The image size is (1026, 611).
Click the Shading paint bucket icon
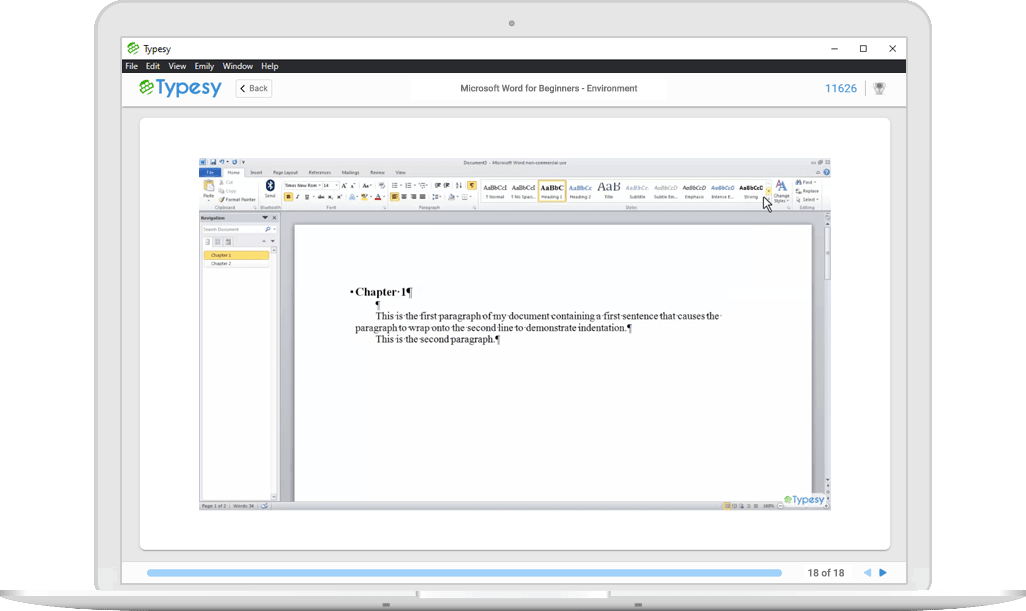[451, 197]
